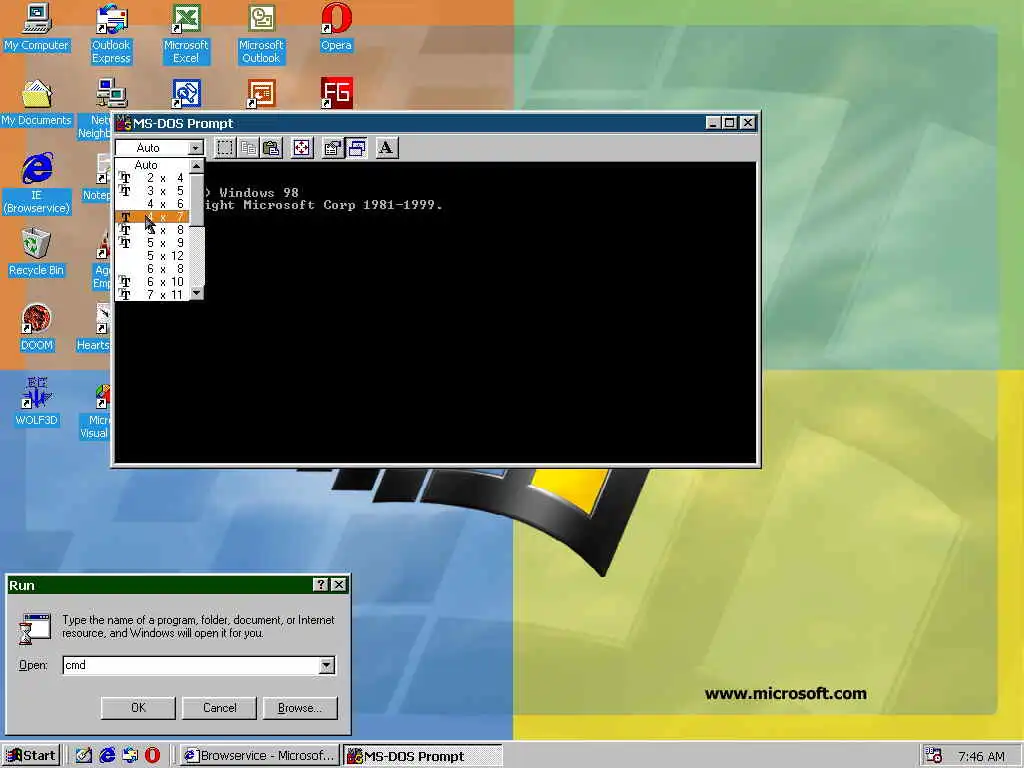
Task: Click Show Desktop quick launch icon
Action: pos(84,756)
